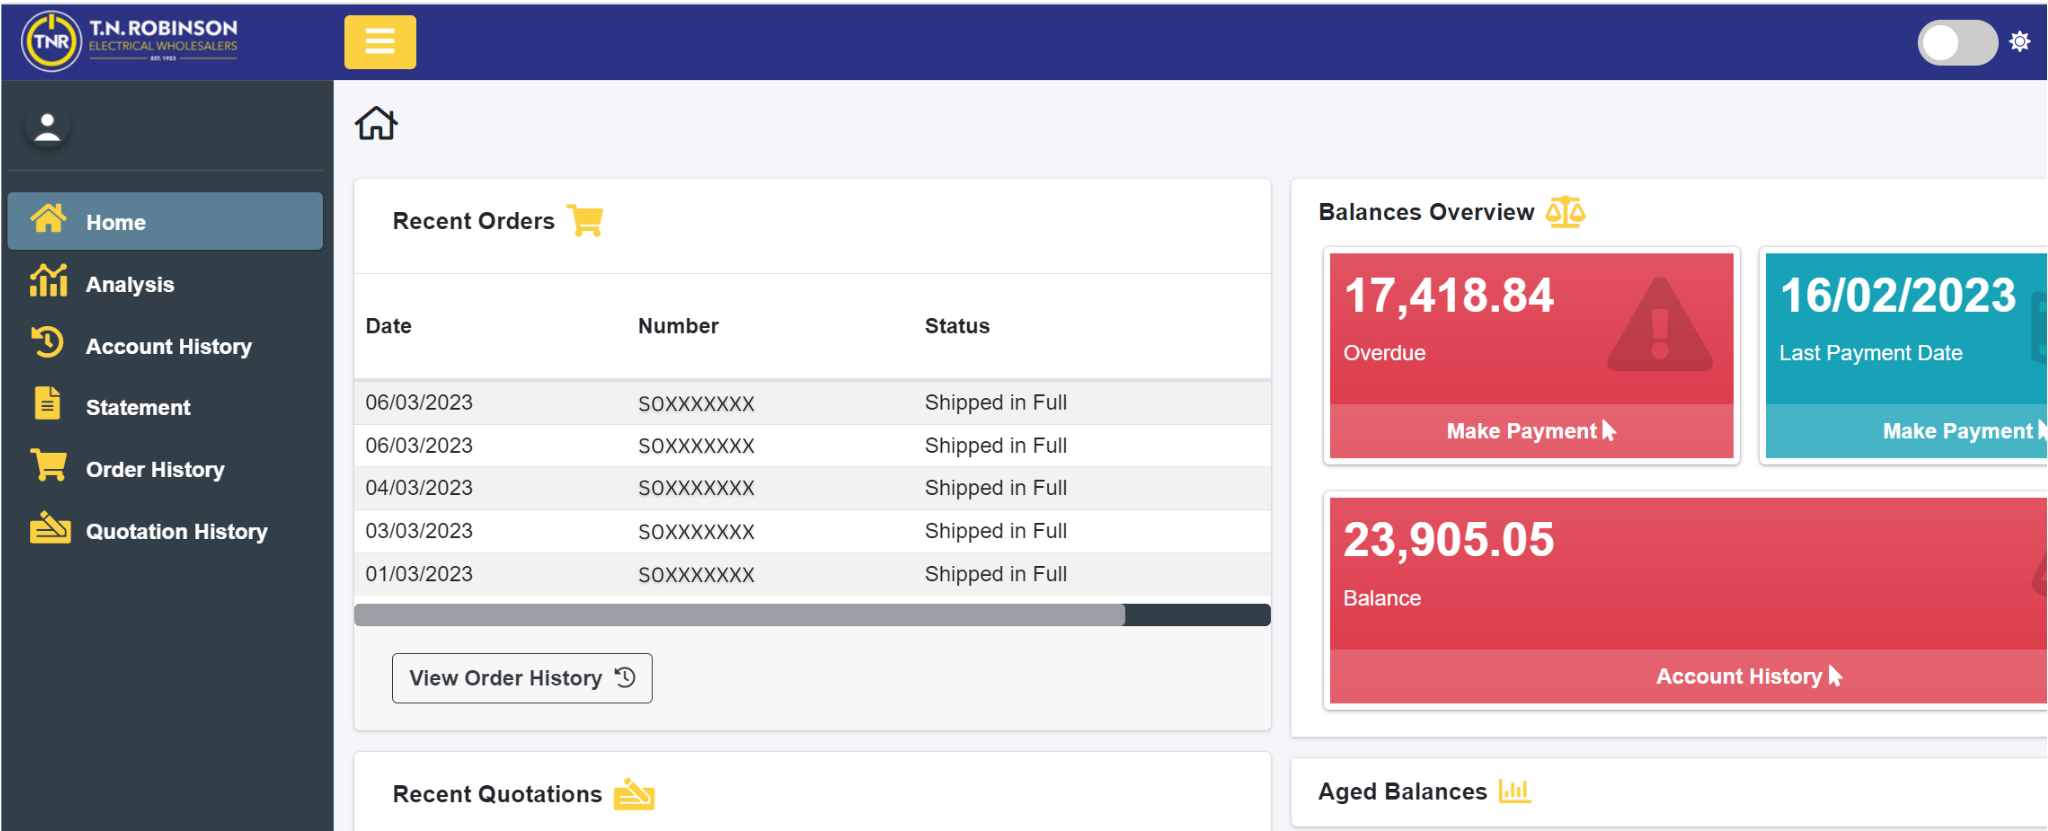Viewport: 2048px width, 831px height.
Task: Click the View Order History button
Action: pos(522,678)
